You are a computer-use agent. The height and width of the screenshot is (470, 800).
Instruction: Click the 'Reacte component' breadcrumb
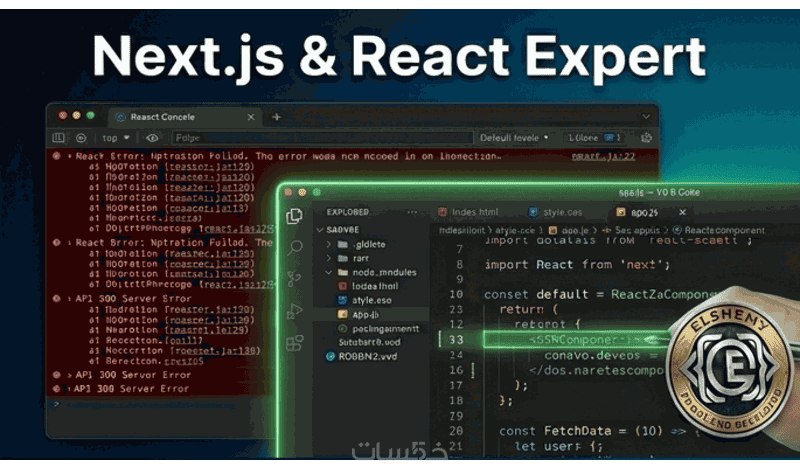coord(724,231)
